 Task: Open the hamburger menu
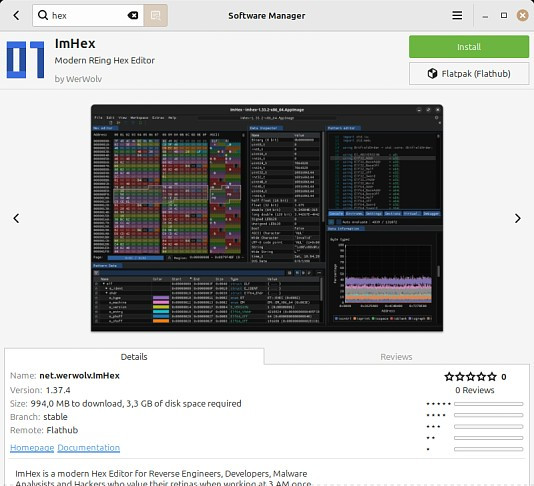457,15
